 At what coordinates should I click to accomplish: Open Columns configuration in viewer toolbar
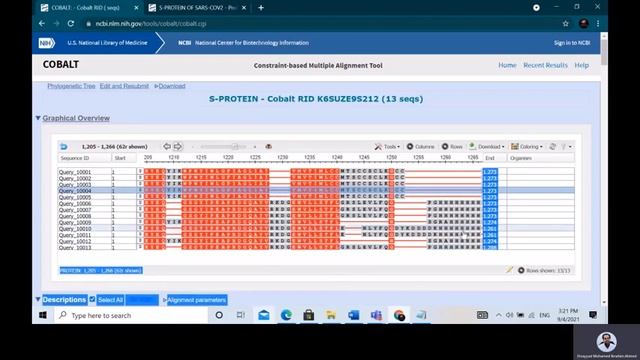[420, 147]
